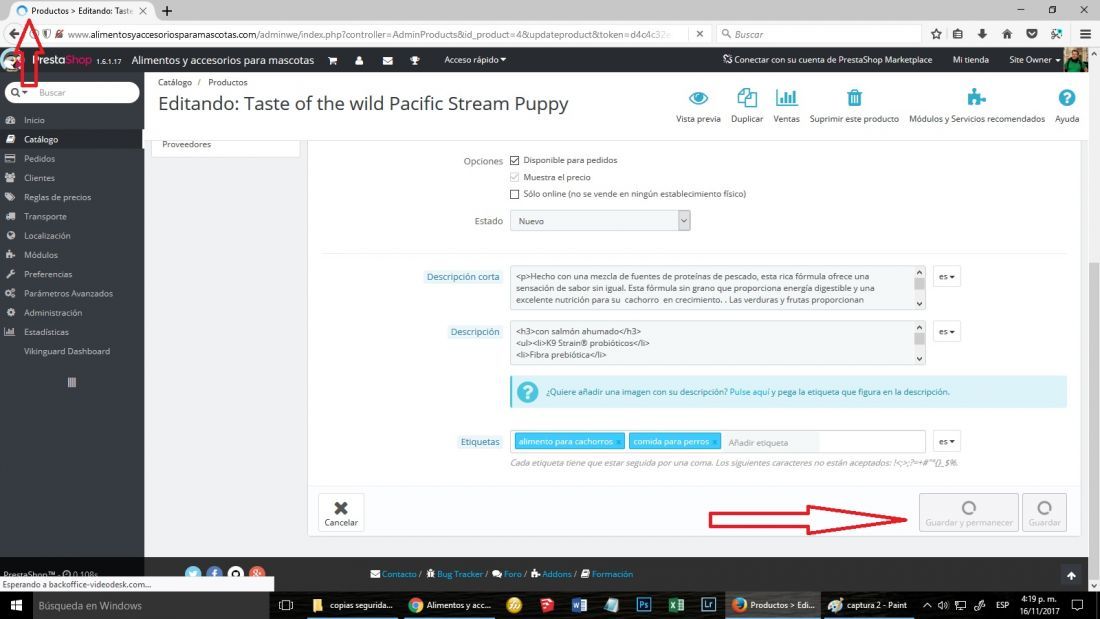This screenshot has height=619, width=1100.
Task: Collapse the sidebar menu with bars icon
Action: click(72, 382)
